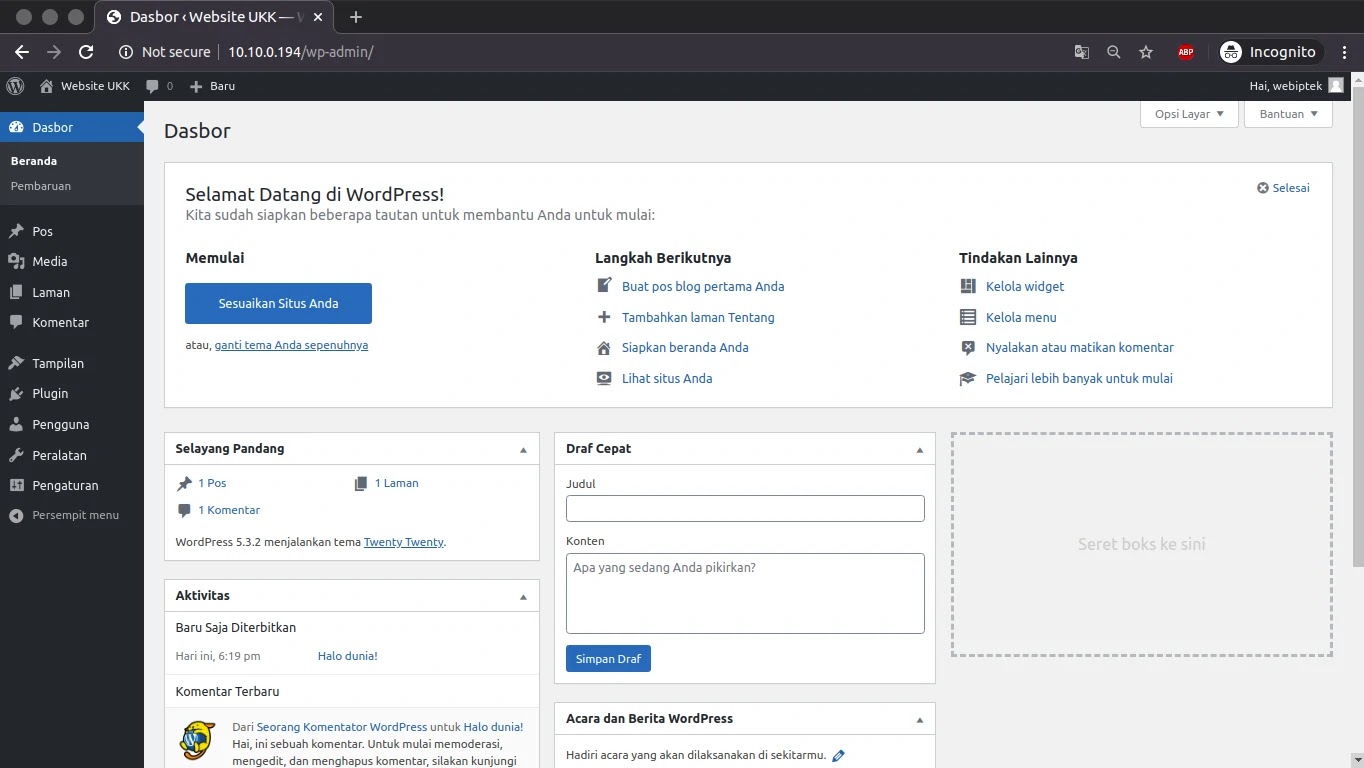Click the browser back arrow
Viewport: 1364px width, 768px height.
tap(22, 52)
